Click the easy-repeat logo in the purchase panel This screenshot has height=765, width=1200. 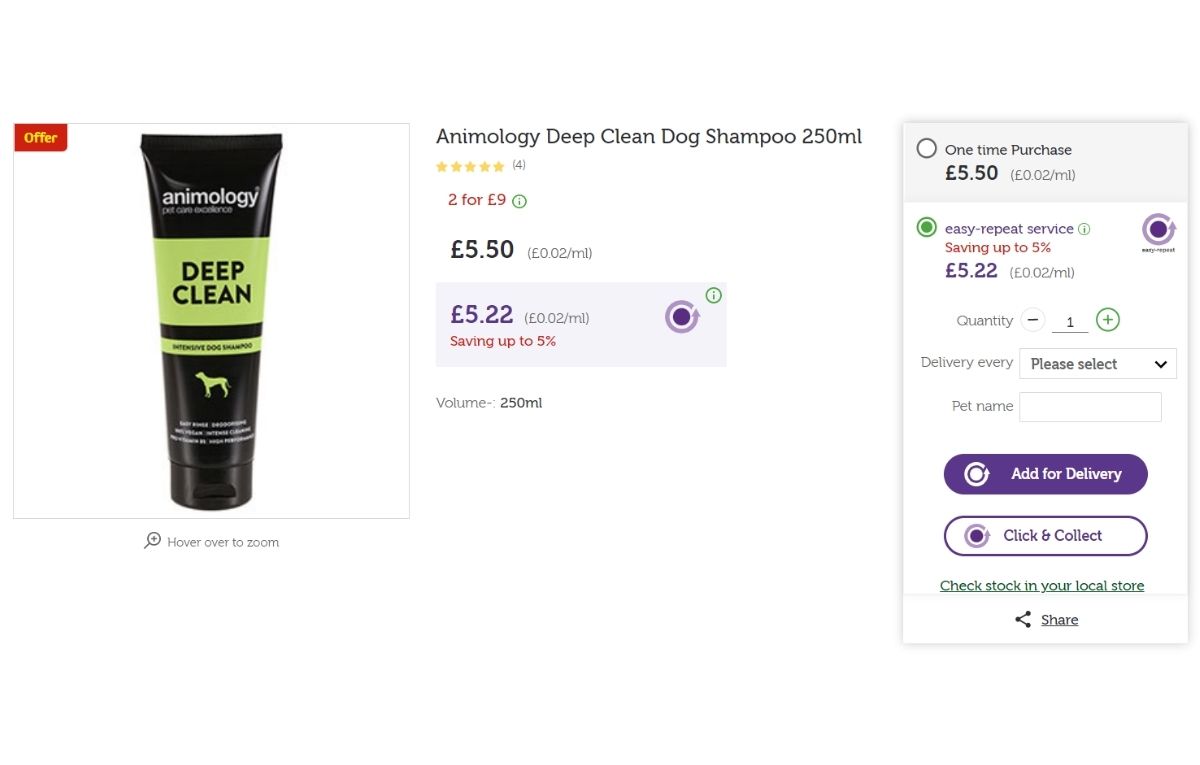[1159, 233]
